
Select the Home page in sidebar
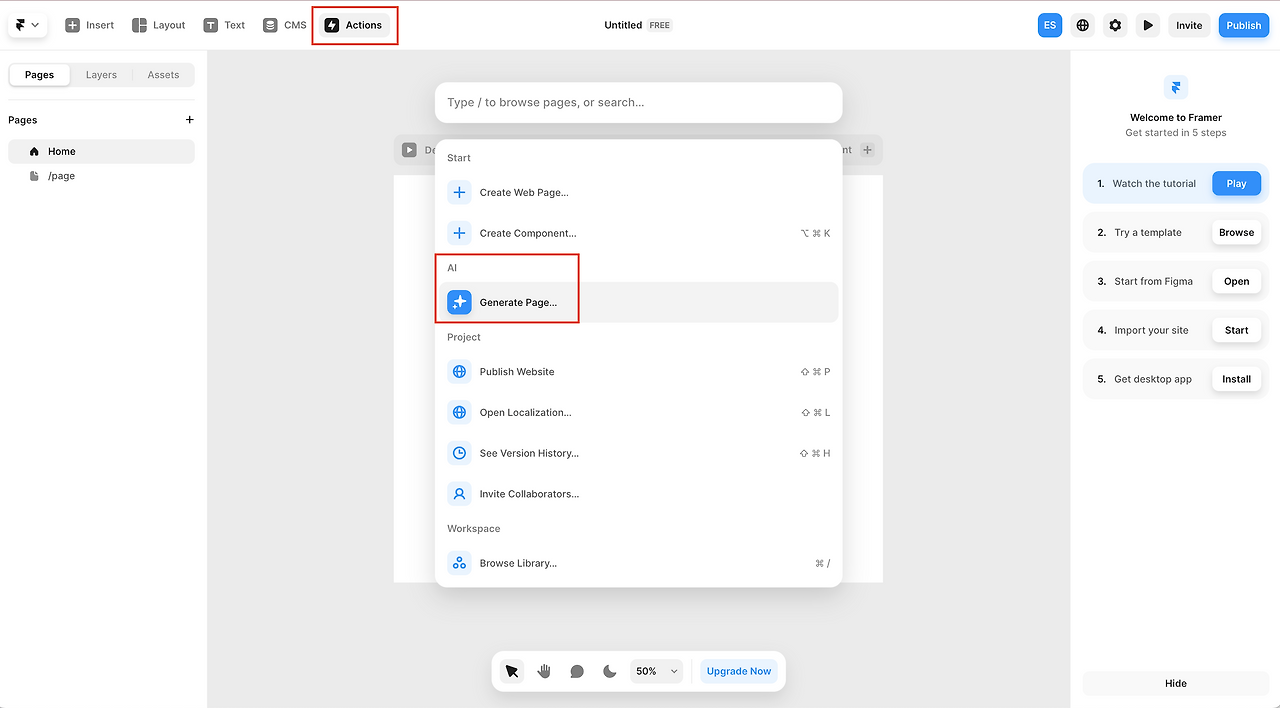coord(101,151)
